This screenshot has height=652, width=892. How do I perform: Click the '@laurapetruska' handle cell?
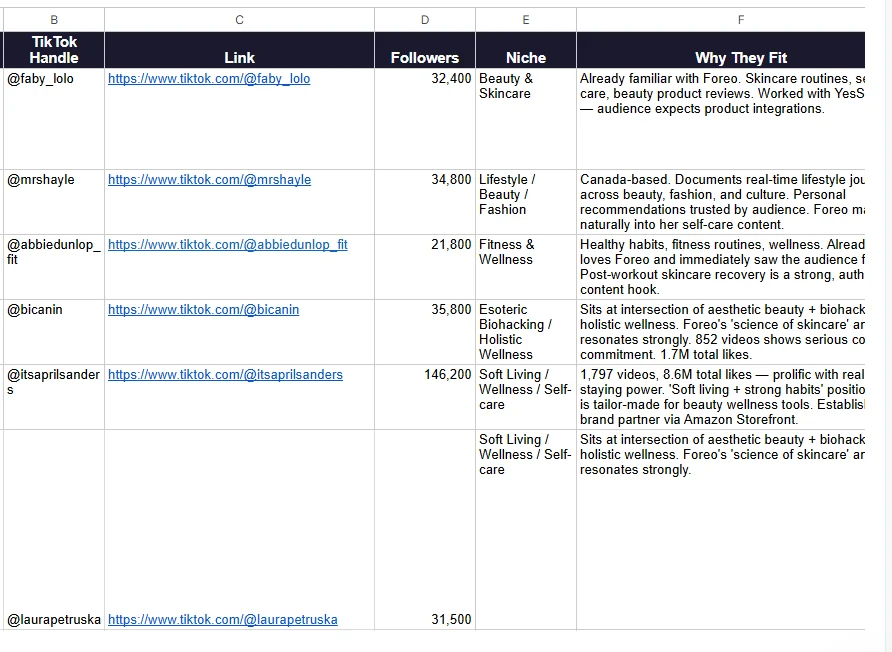coord(54,530)
